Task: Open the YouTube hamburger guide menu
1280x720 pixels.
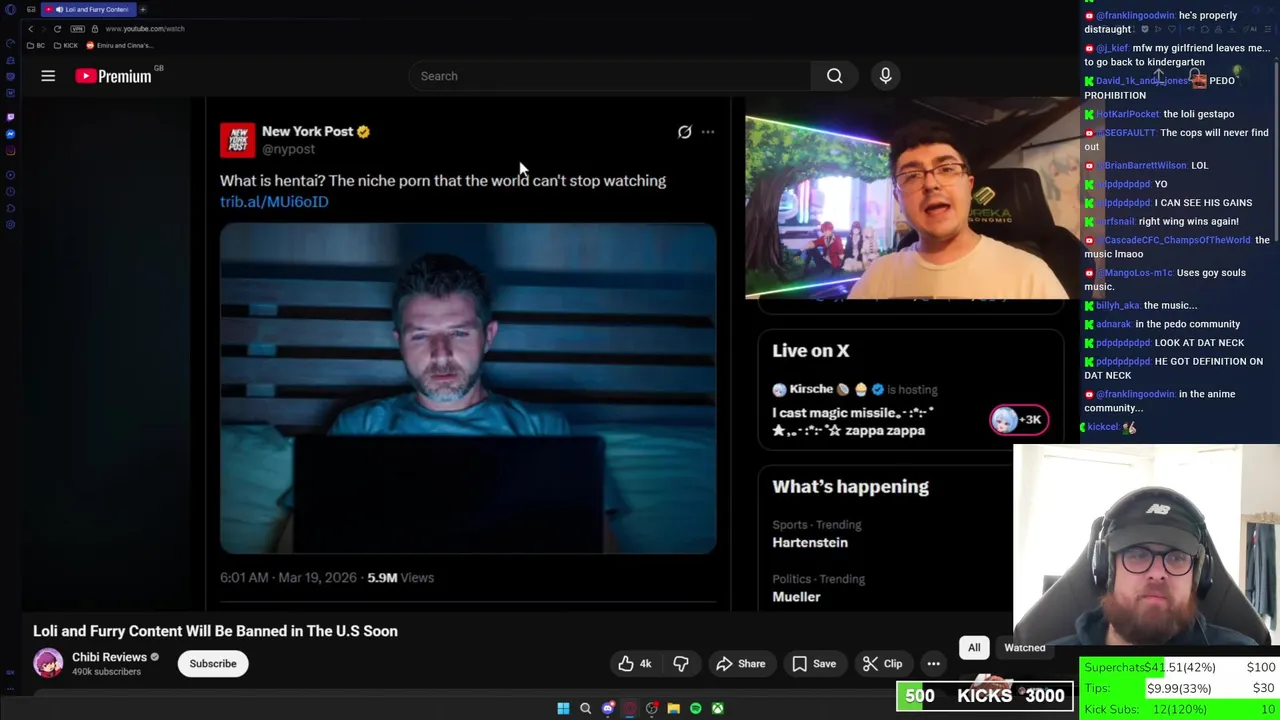Action: pyautogui.click(x=48, y=76)
